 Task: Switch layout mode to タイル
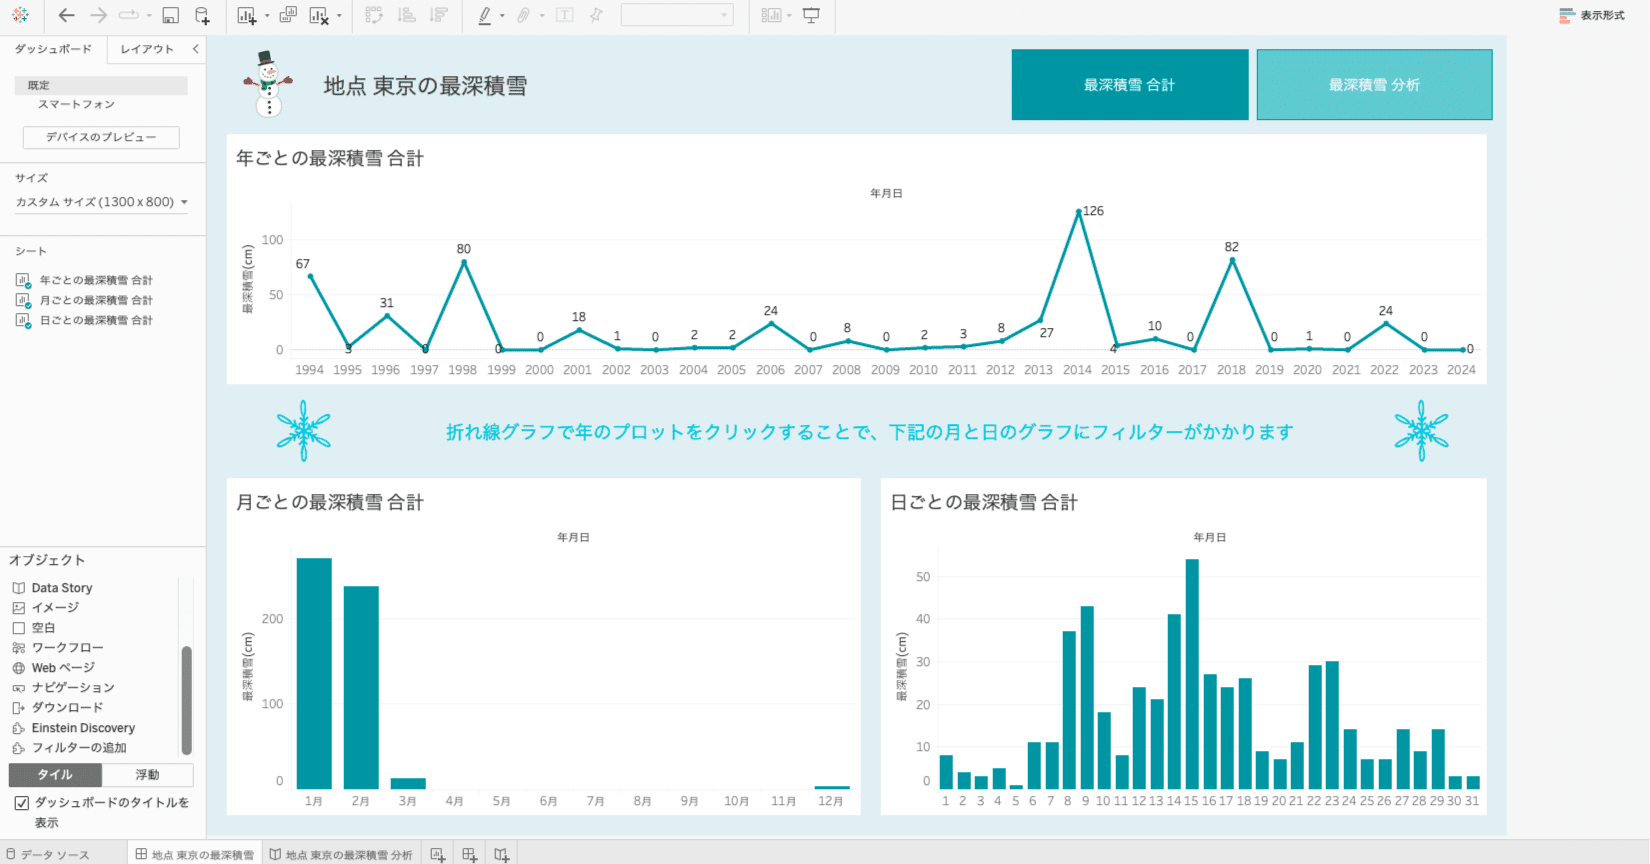55,775
